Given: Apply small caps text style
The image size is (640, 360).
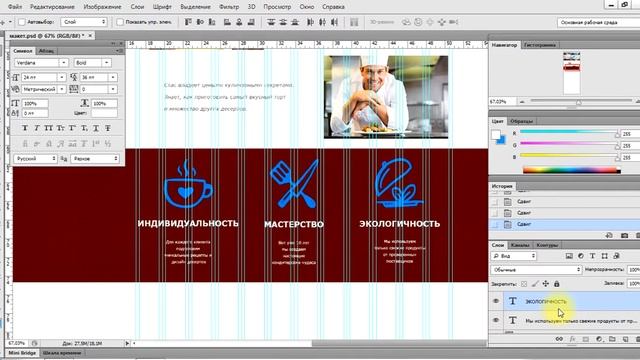Looking at the screenshot, I should tap(60, 128).
